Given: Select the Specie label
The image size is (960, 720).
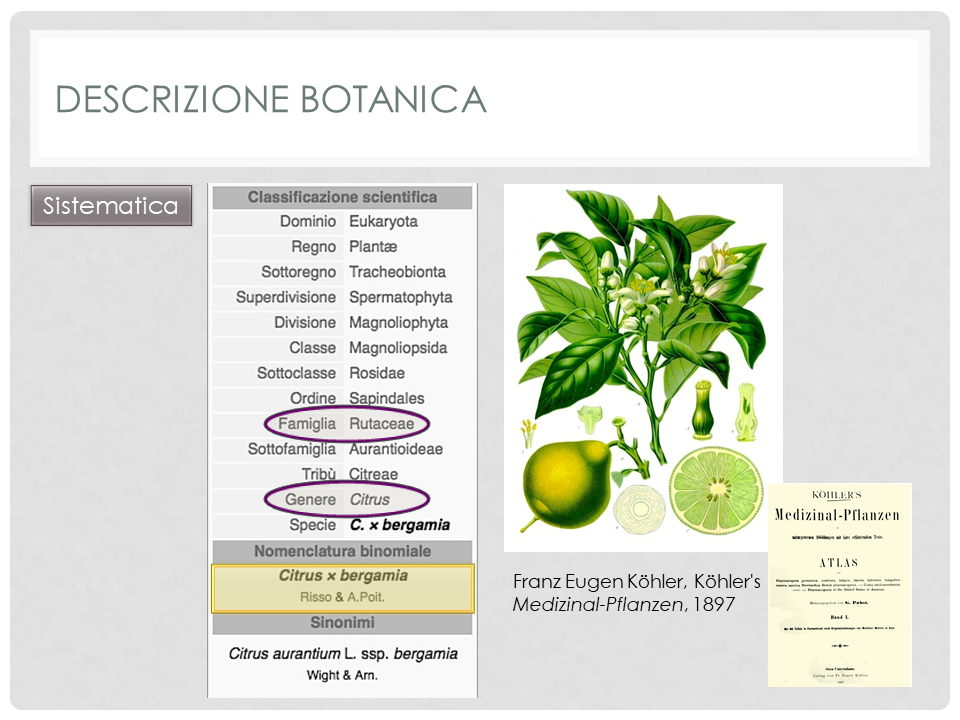Looking at the screenshot, I should point(313,525).
